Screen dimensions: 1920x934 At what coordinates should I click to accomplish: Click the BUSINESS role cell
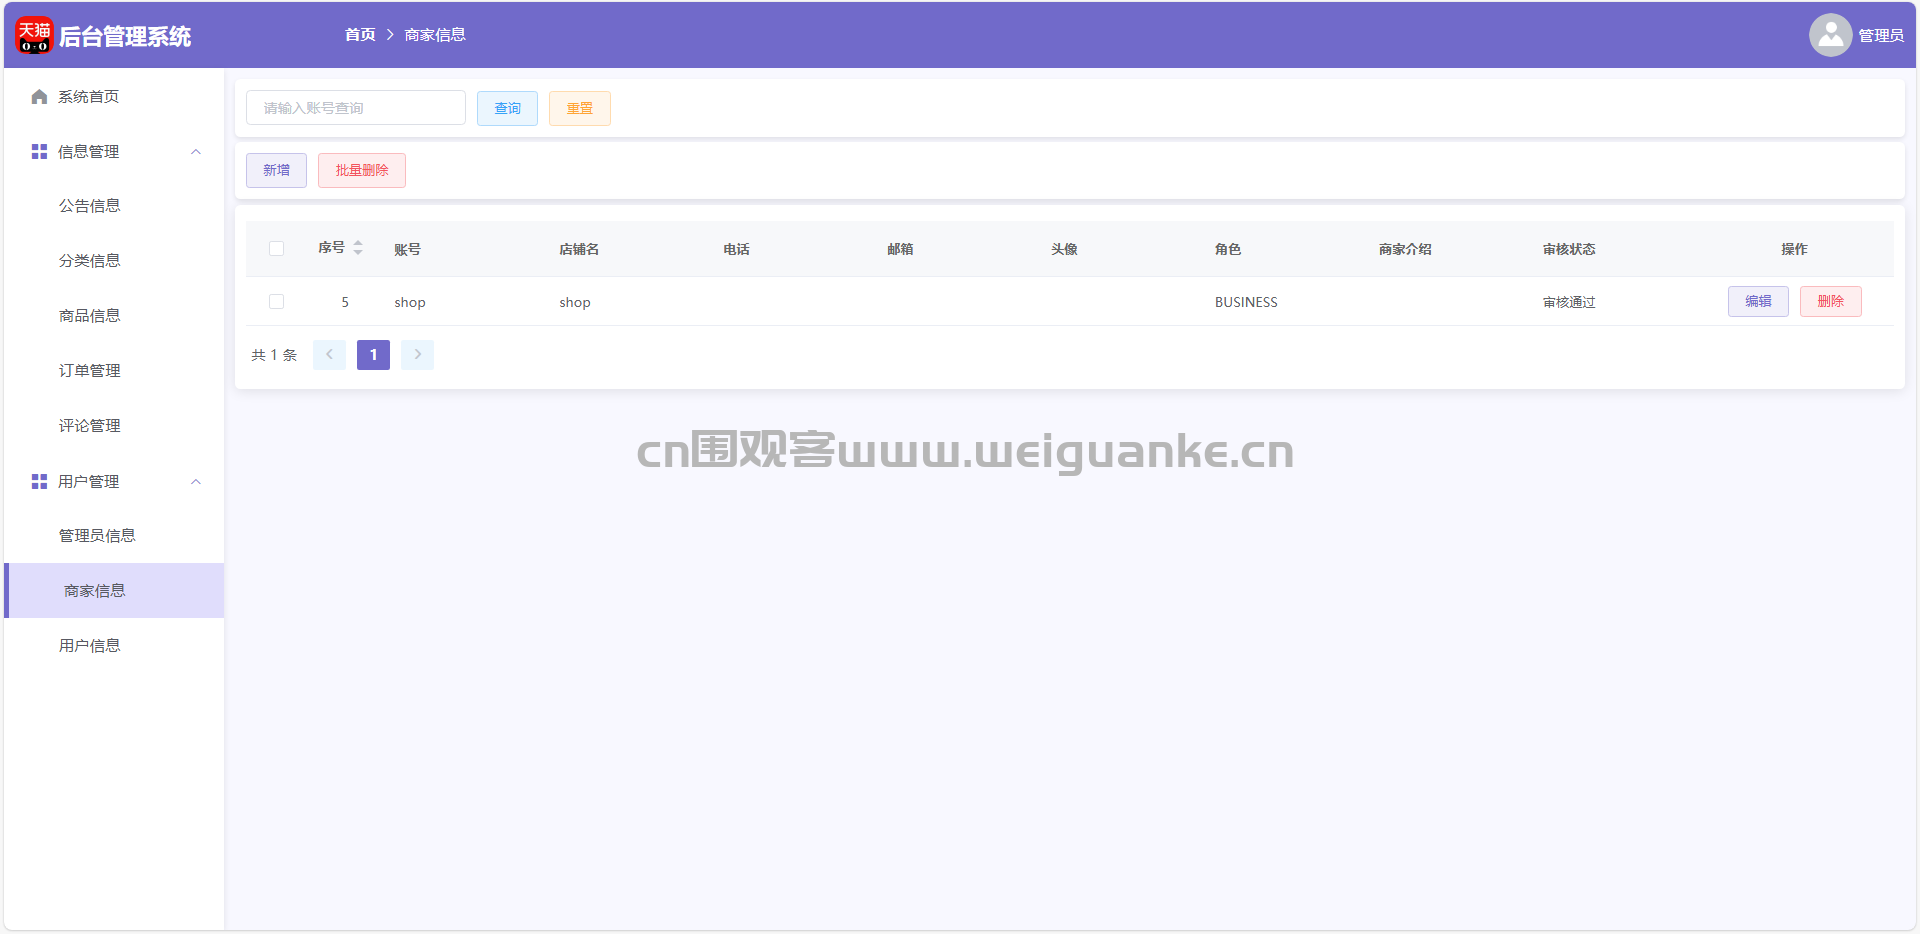(1246, 302)
